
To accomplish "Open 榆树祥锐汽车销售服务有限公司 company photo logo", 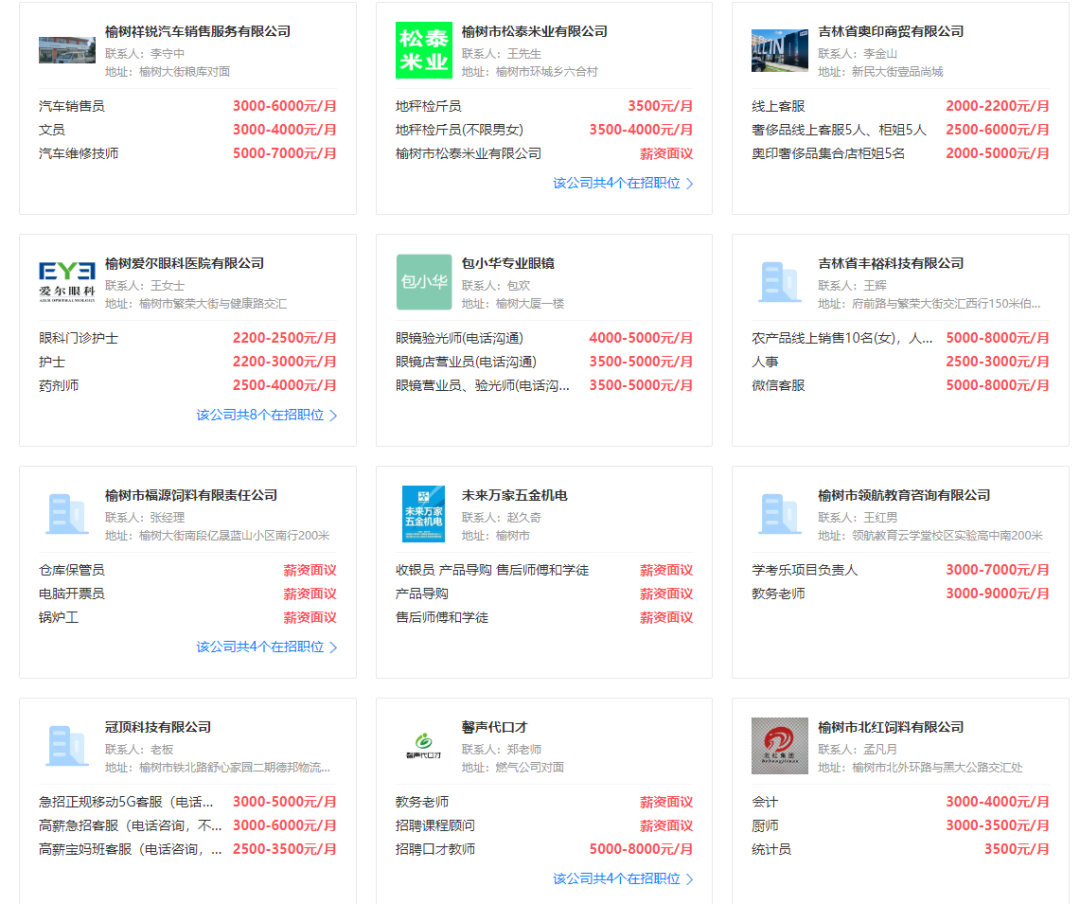I will [x=67, y=50].
